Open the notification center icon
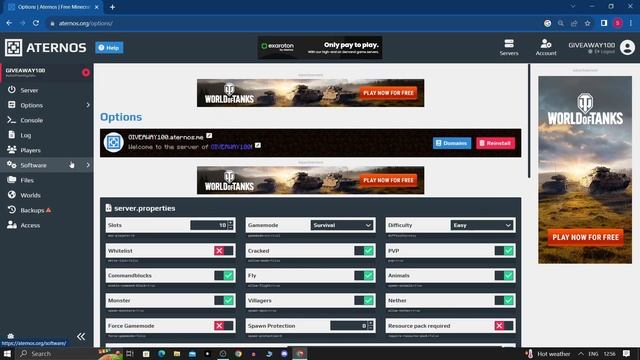 point(627,353)
